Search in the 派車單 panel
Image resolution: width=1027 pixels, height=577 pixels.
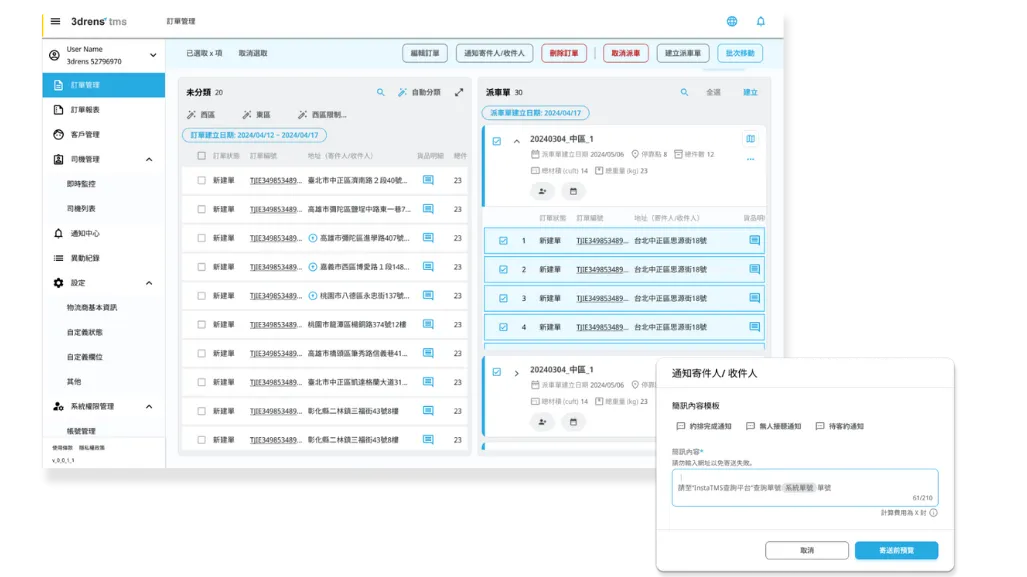coord(684,92)
